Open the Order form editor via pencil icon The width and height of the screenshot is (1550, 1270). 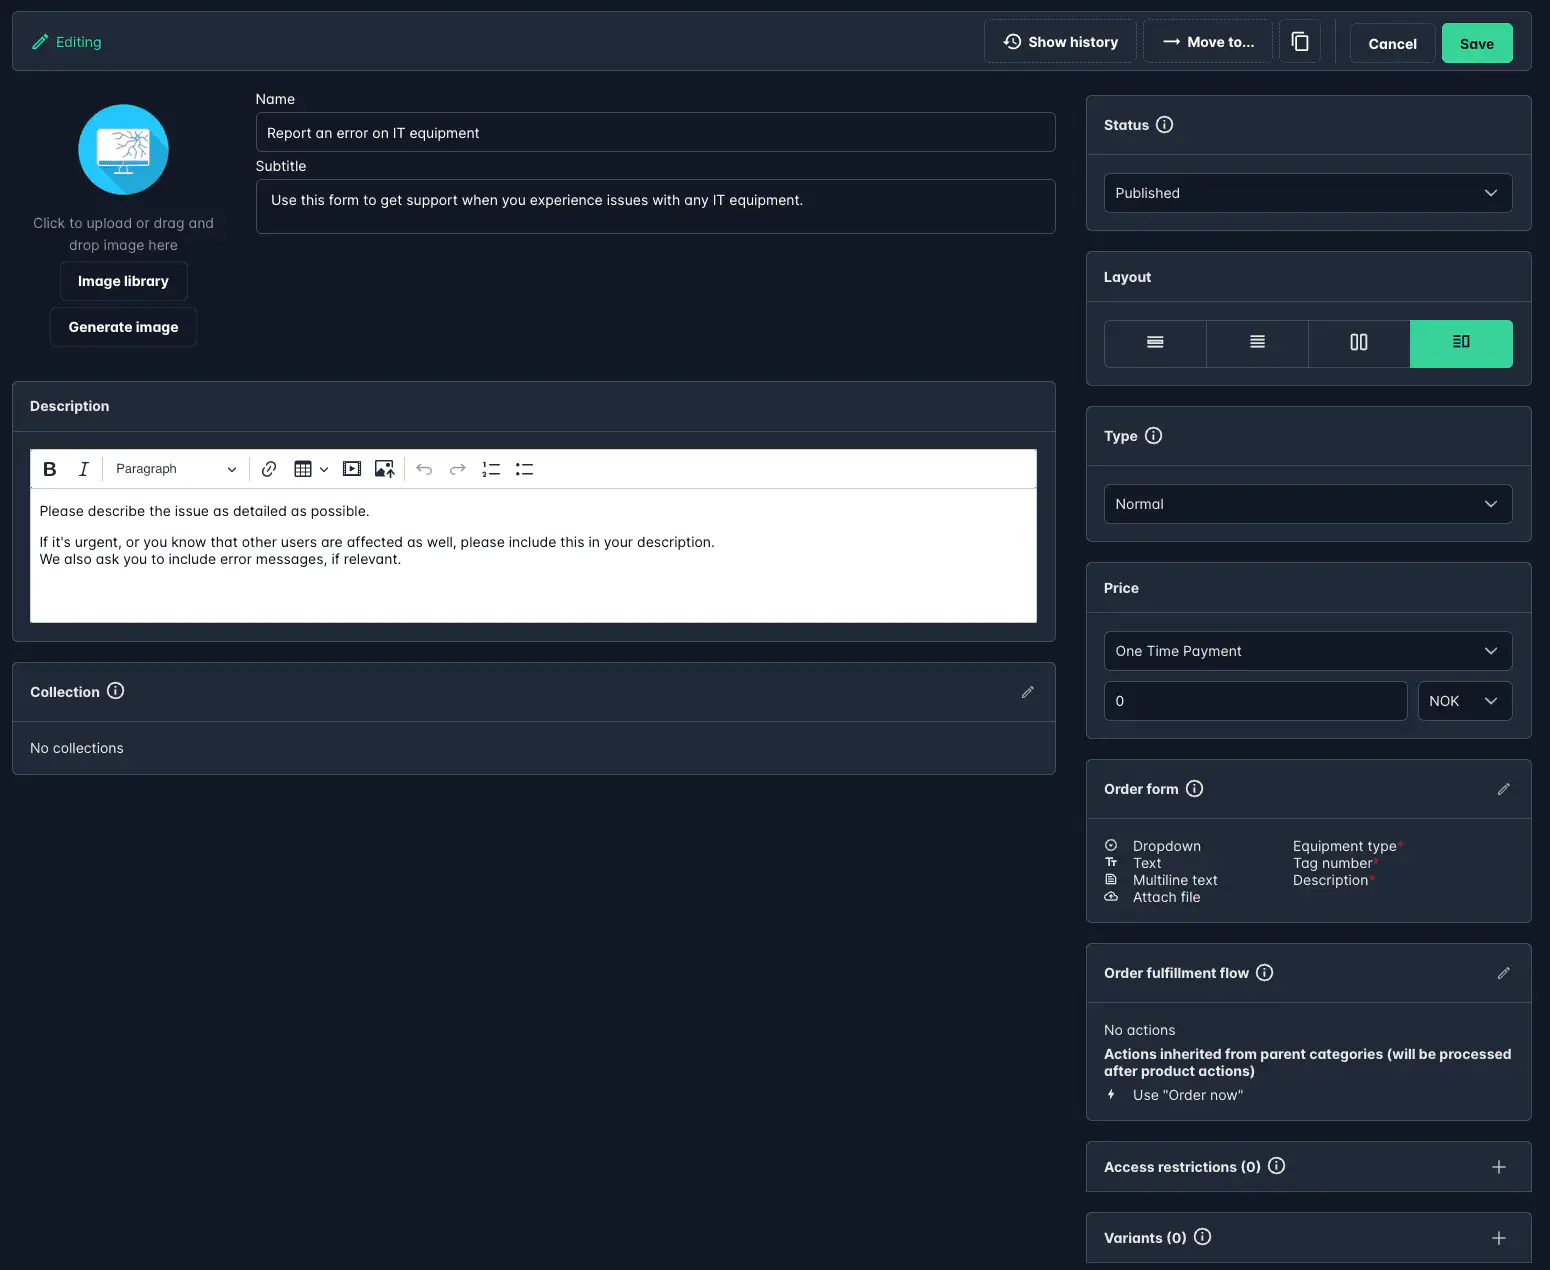pos(1504,789)
